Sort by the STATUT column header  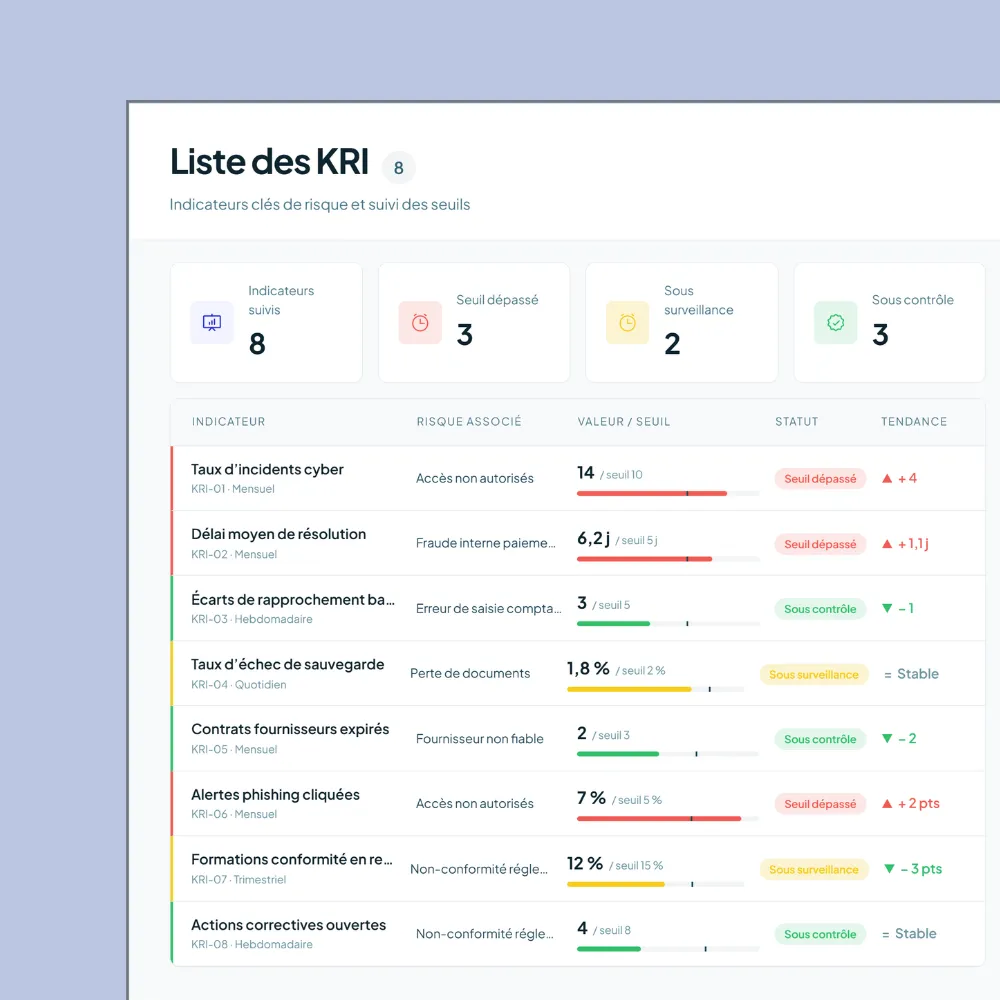tap(797, 422)
